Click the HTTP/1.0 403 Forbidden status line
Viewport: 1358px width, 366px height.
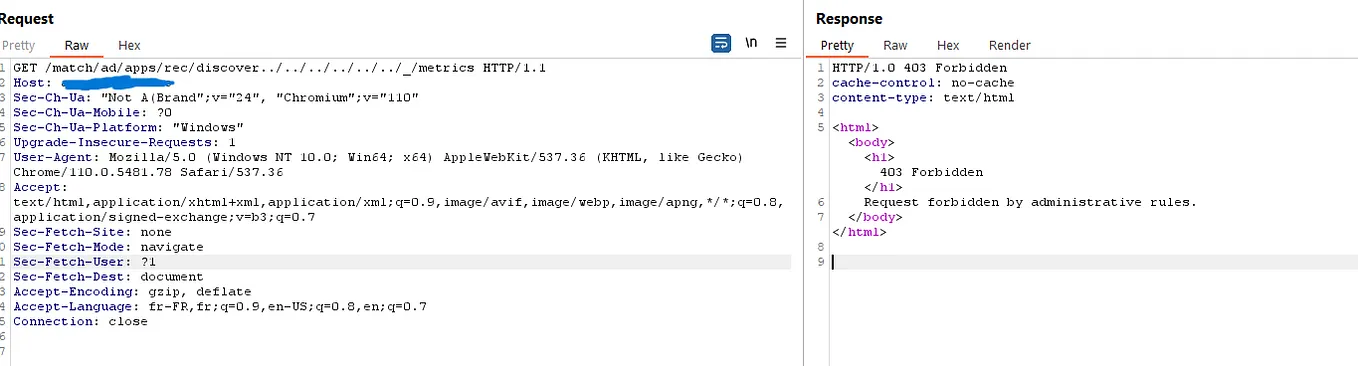click(920, 68)
